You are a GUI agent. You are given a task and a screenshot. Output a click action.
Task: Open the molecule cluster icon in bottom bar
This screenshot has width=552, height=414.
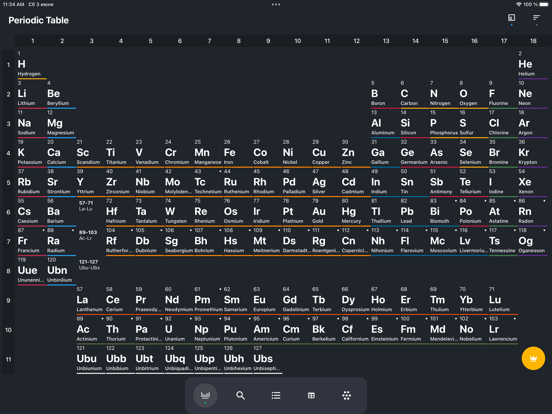coord(346,395)
